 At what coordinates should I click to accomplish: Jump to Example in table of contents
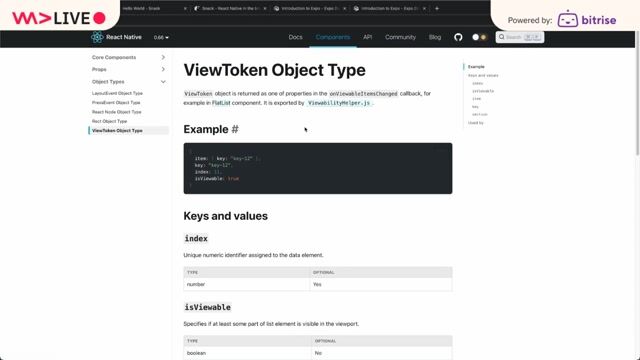476,67
